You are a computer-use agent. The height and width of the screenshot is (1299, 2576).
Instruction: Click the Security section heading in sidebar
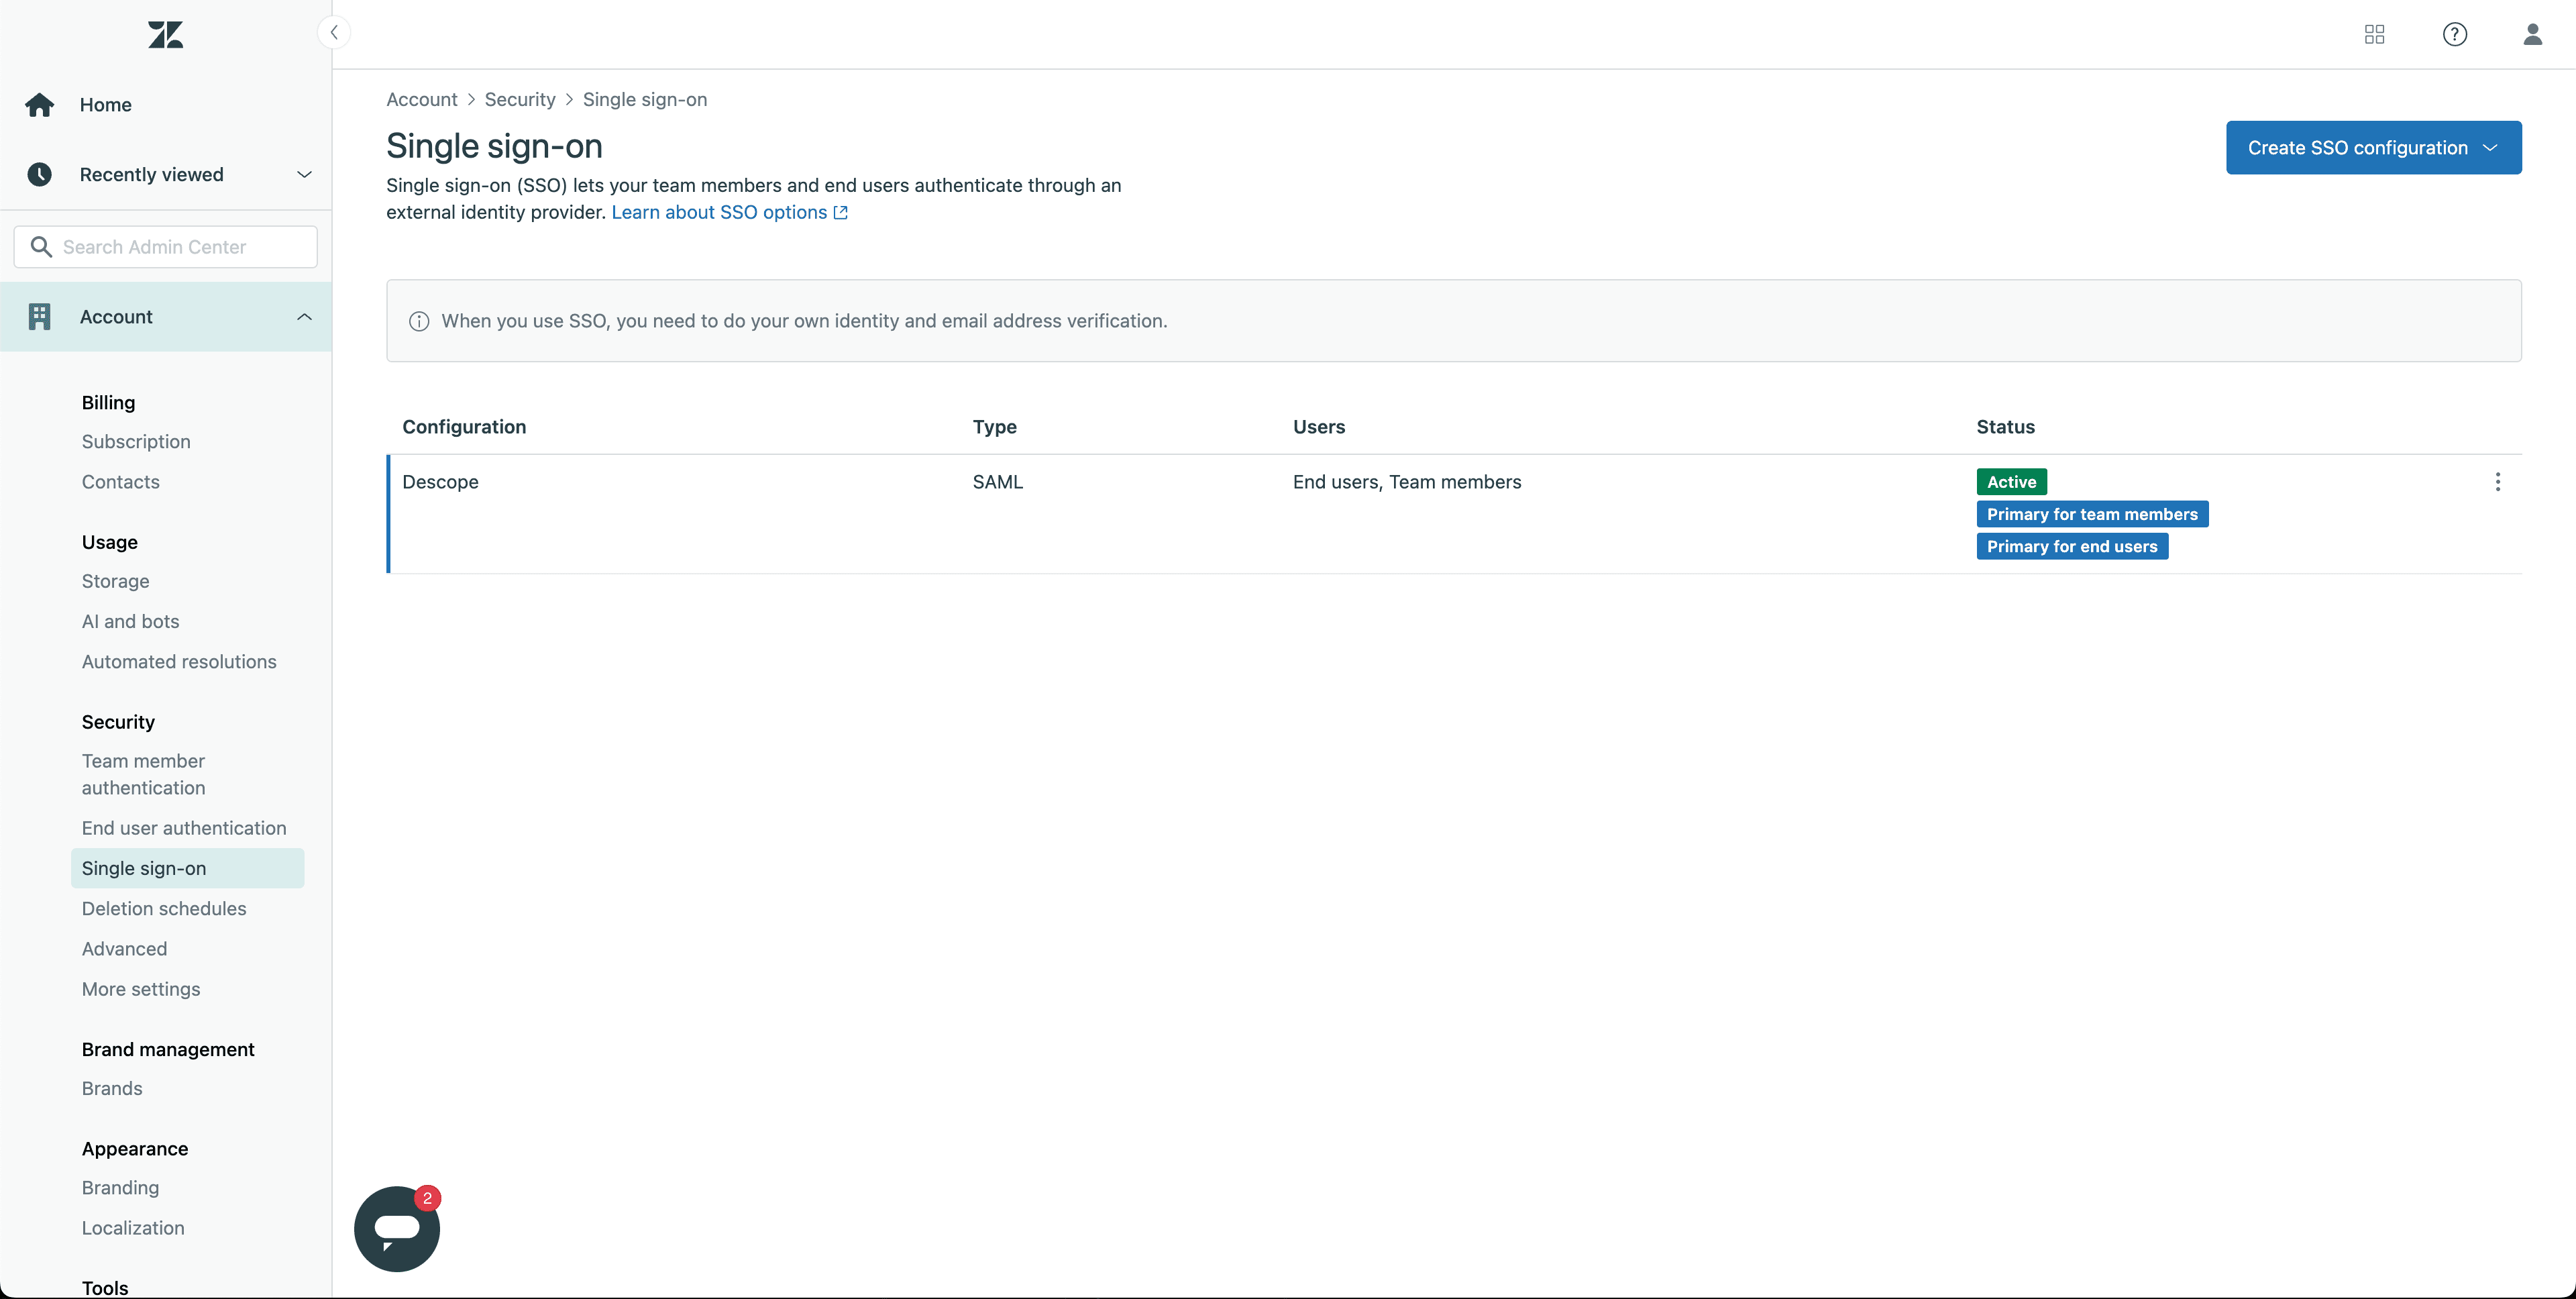[x=118, y=721]
